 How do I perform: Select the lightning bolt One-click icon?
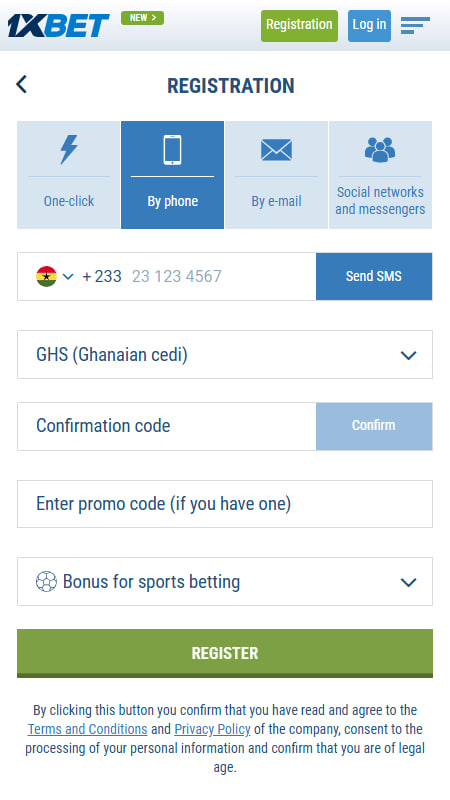69,149
